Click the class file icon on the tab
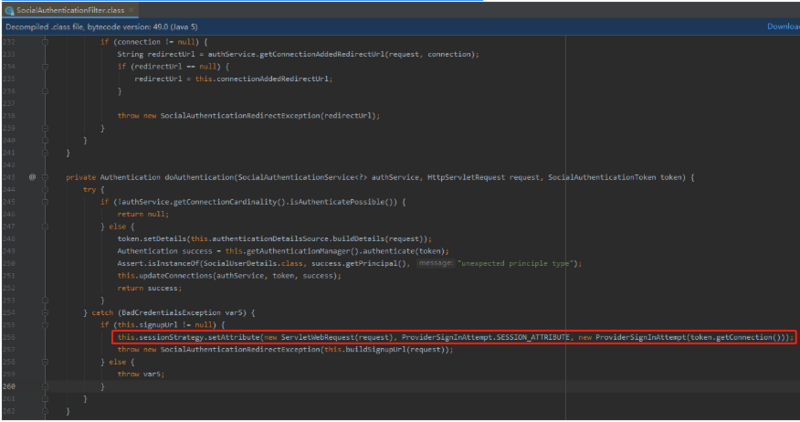800x422 pixels. 9,10
